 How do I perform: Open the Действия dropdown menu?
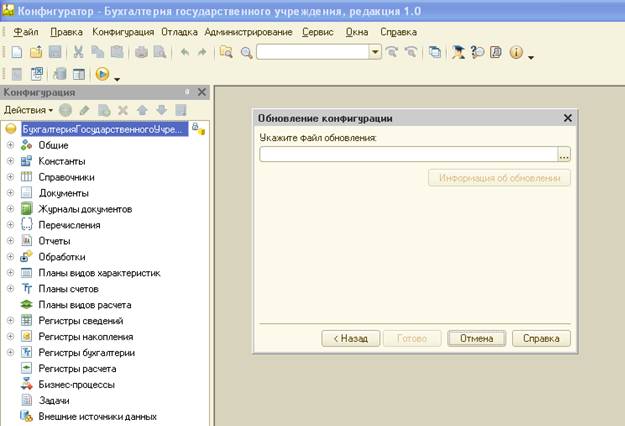tap(28, 110)
